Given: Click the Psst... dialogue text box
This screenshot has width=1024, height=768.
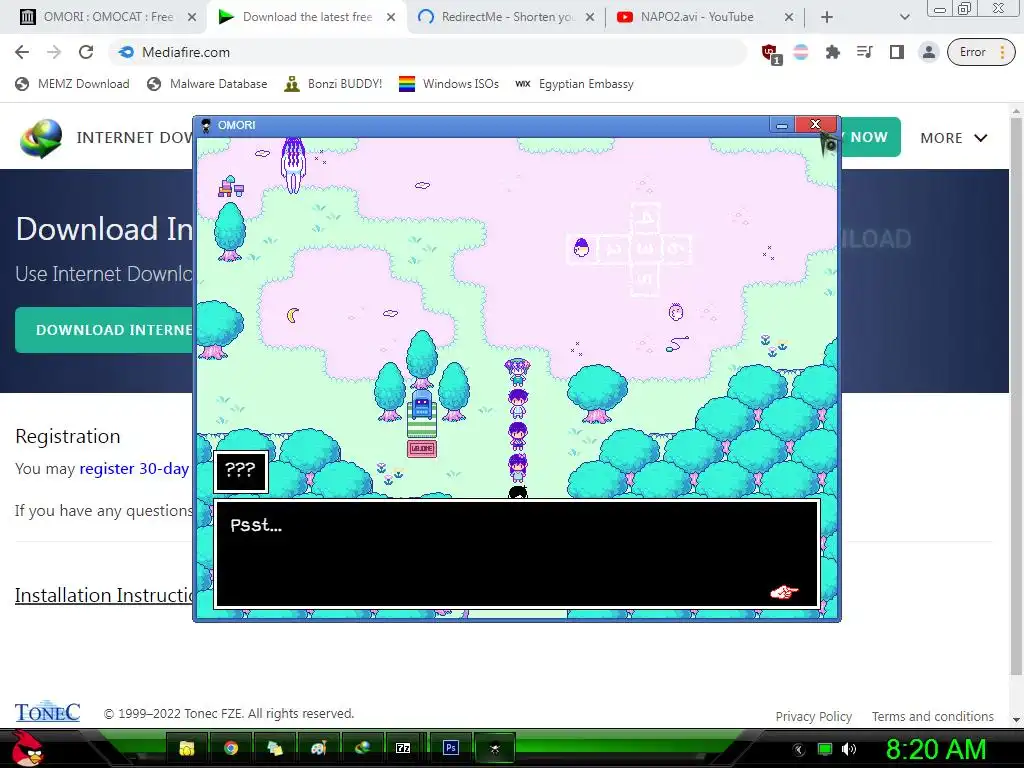Looking at the screenshot, I should 517,554.
